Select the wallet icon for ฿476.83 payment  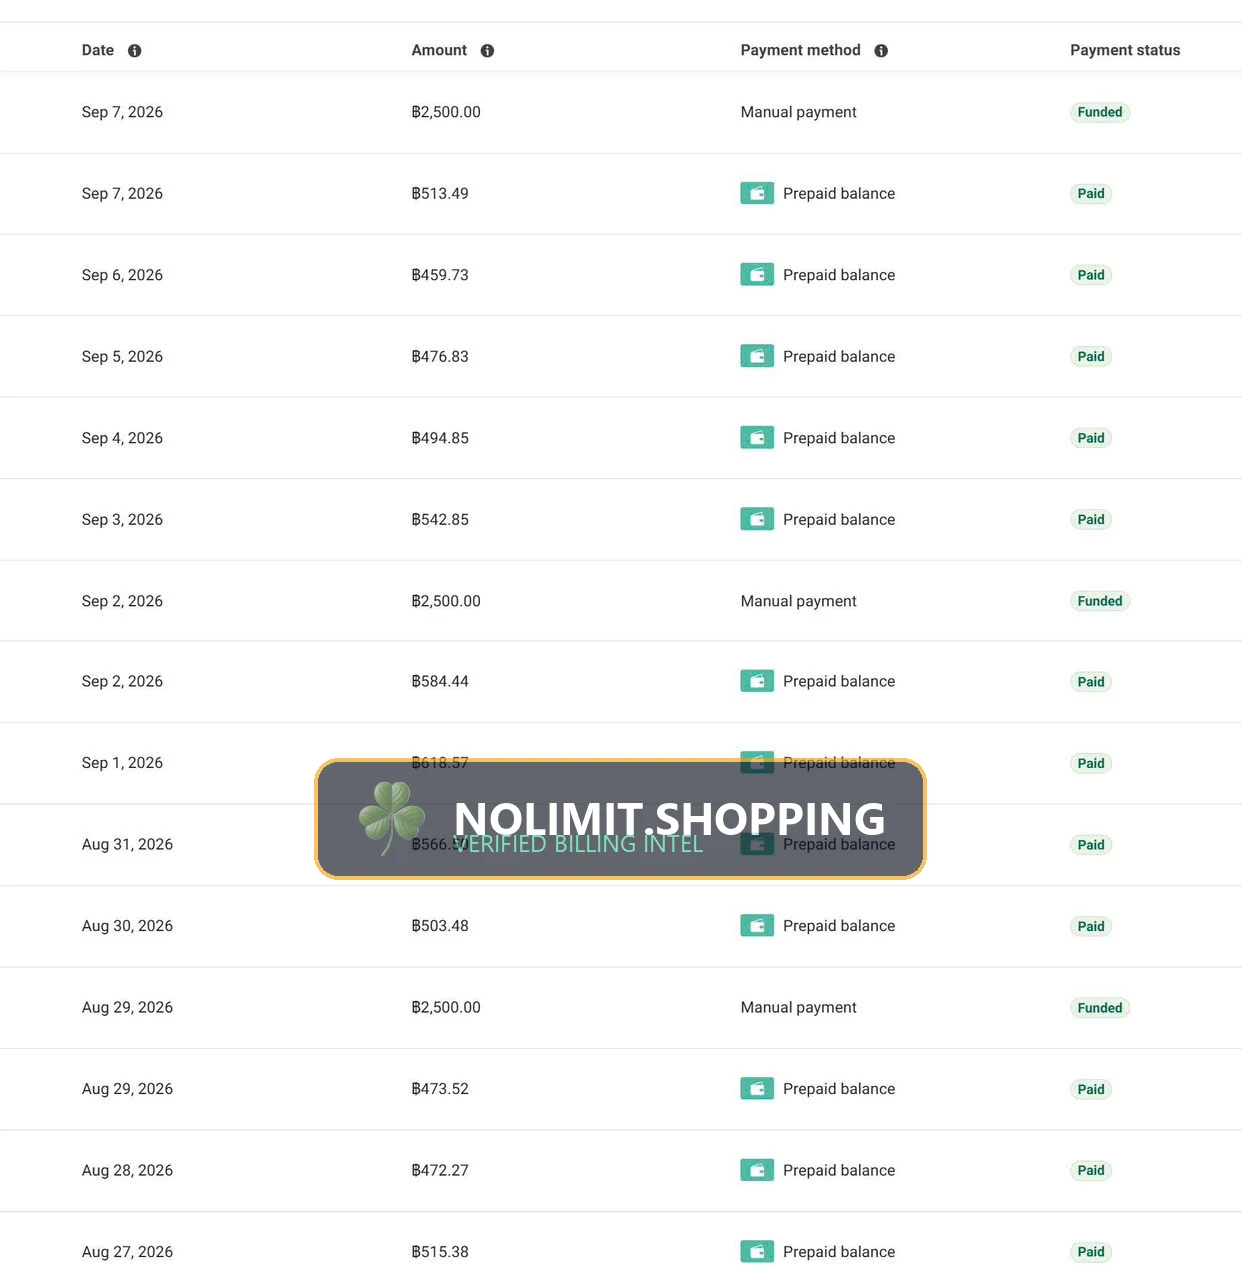(757, 356)
